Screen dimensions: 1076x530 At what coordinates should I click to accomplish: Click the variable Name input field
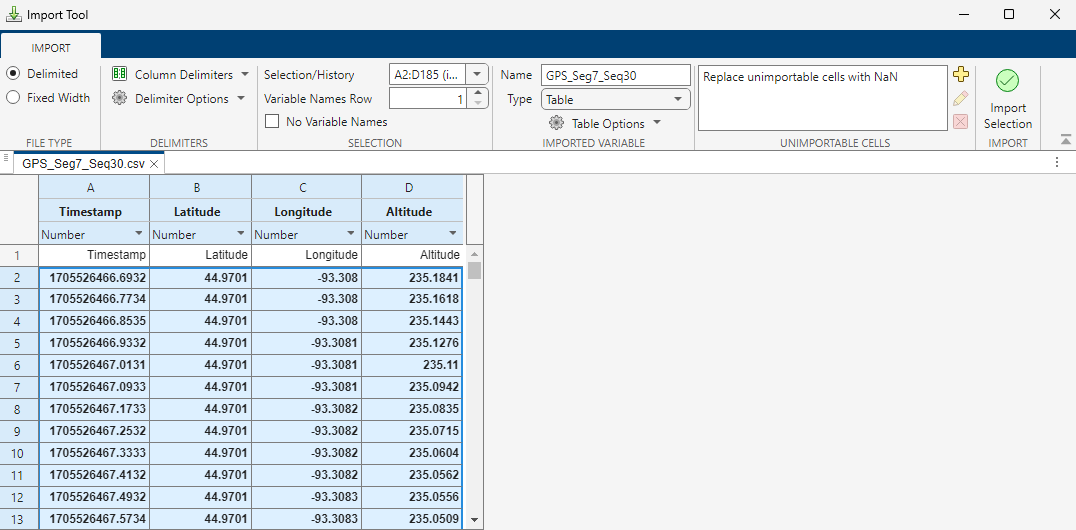tap(615, 75)
